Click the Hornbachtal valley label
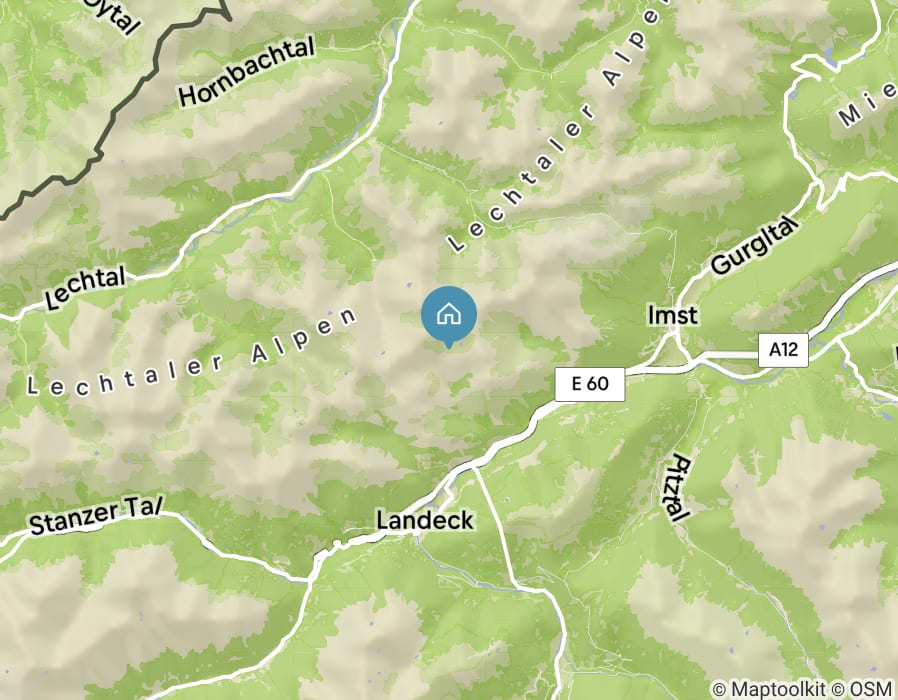Image resolution: width=898 pixels, height=700 pixels. click(247, 72)
